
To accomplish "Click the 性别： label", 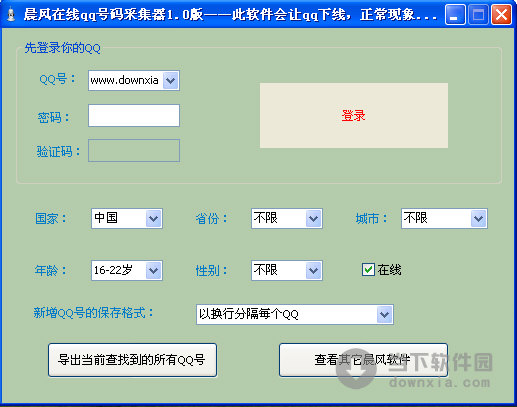I will 211,270.
